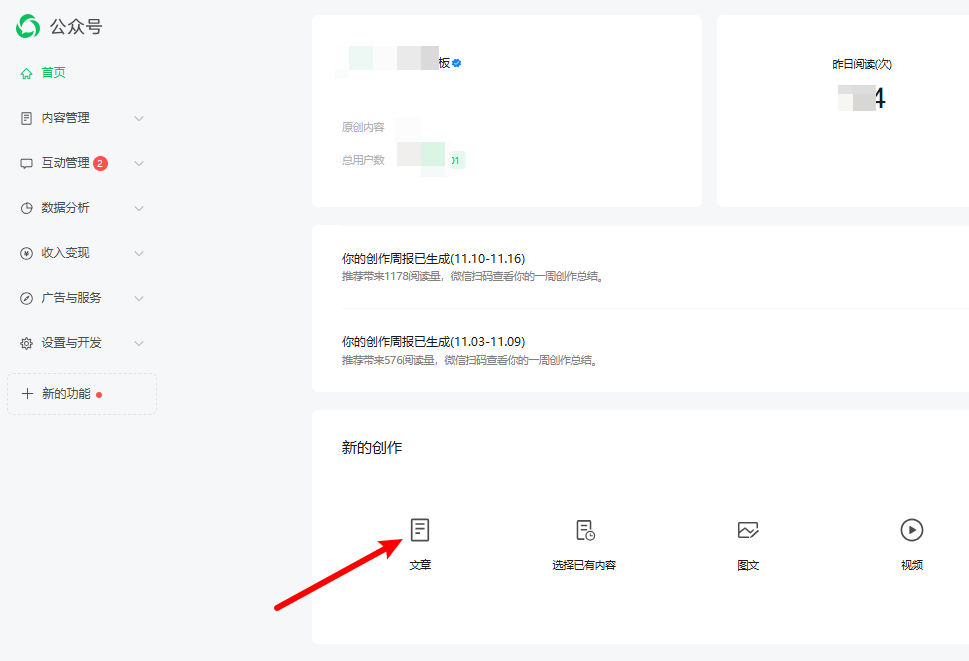Viewport: 969px width, 661px height.
Task: Open 选择已有内容 icon
Action: coord(584,530)
